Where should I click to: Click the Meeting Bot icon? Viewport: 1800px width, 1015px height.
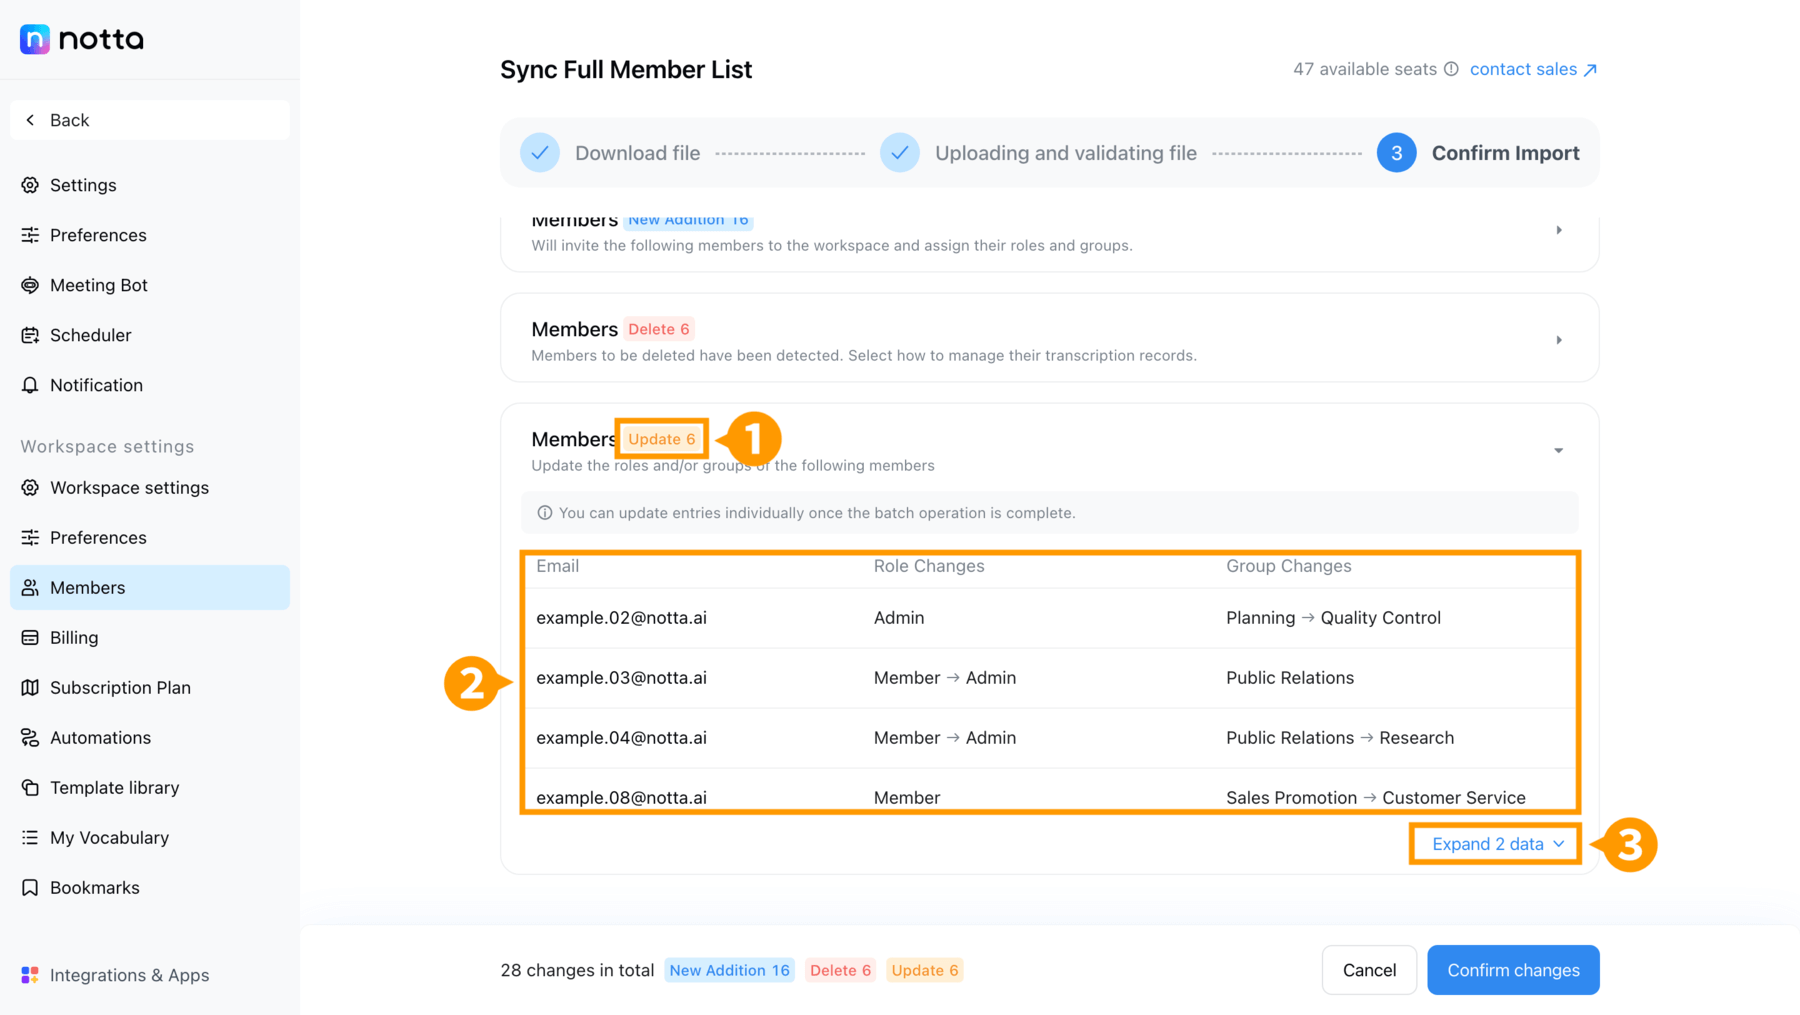click(x=30, y=285)
